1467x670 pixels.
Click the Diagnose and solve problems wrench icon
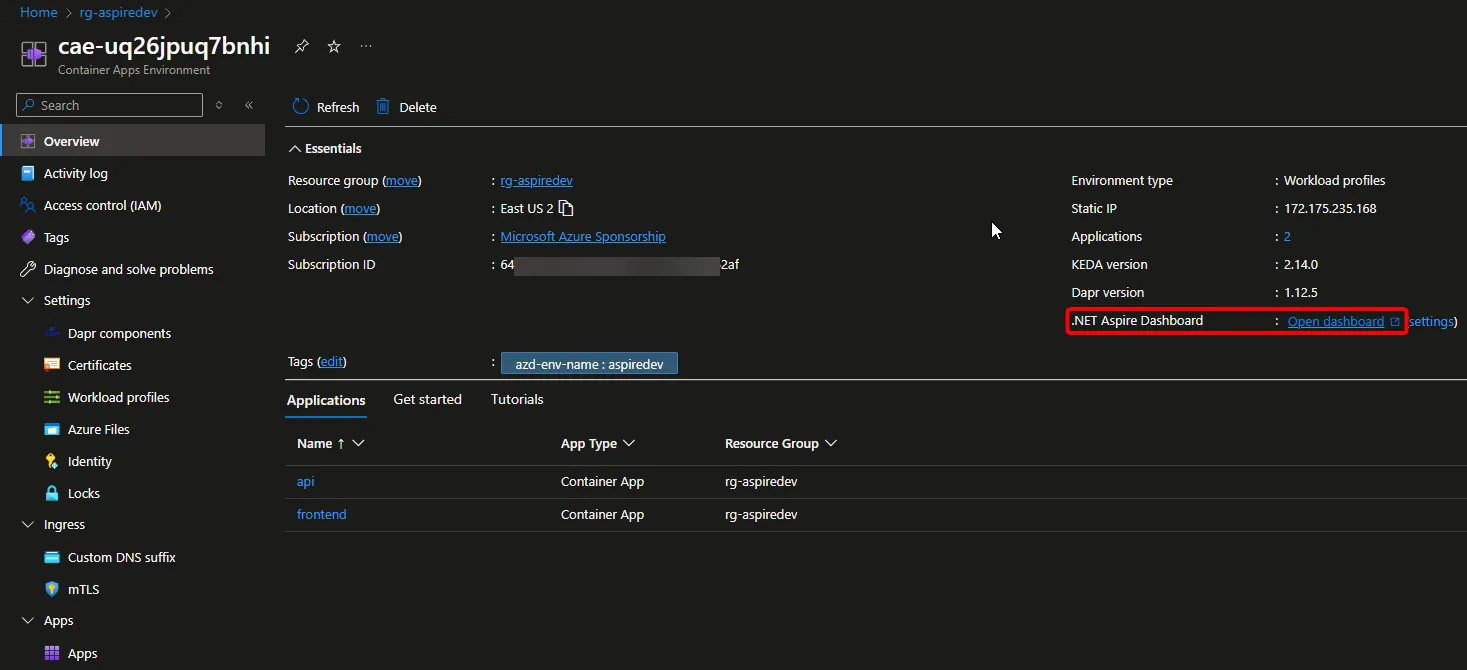pyautogui.click(x=27, y=269)
